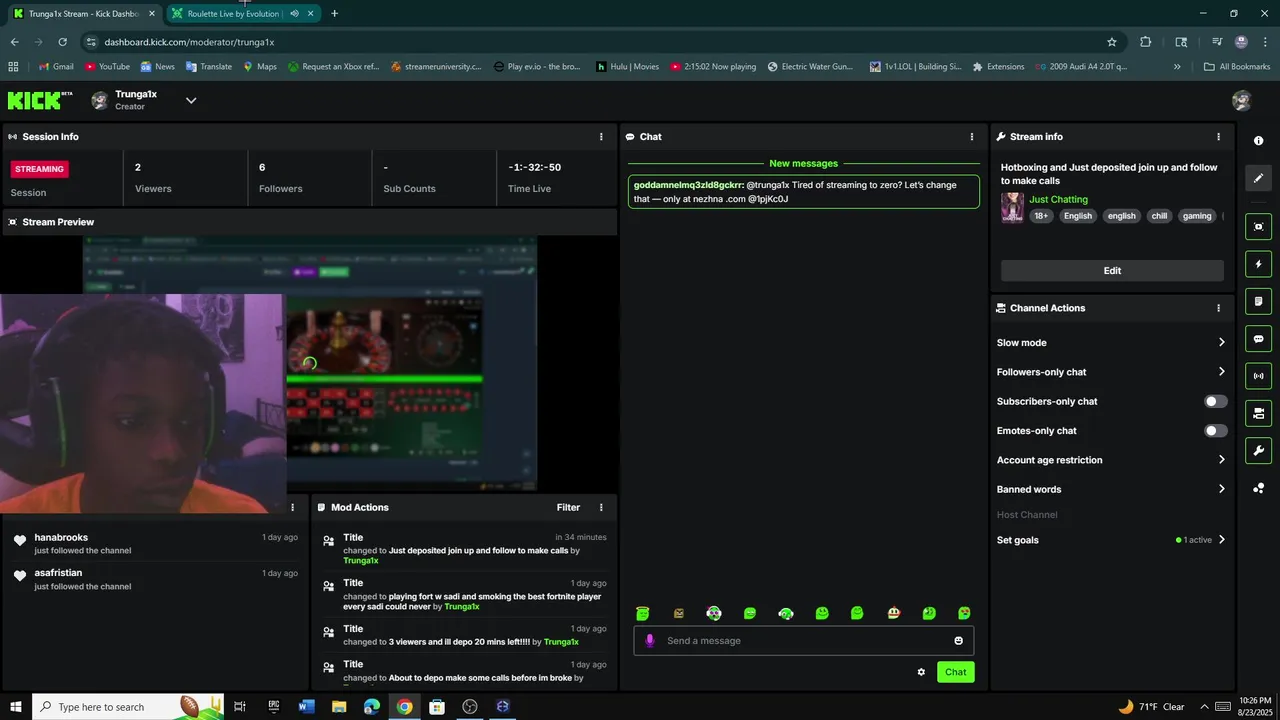Click the Kick logo in header
This screenshot has width=1280, height=720.
coord(39,100)
